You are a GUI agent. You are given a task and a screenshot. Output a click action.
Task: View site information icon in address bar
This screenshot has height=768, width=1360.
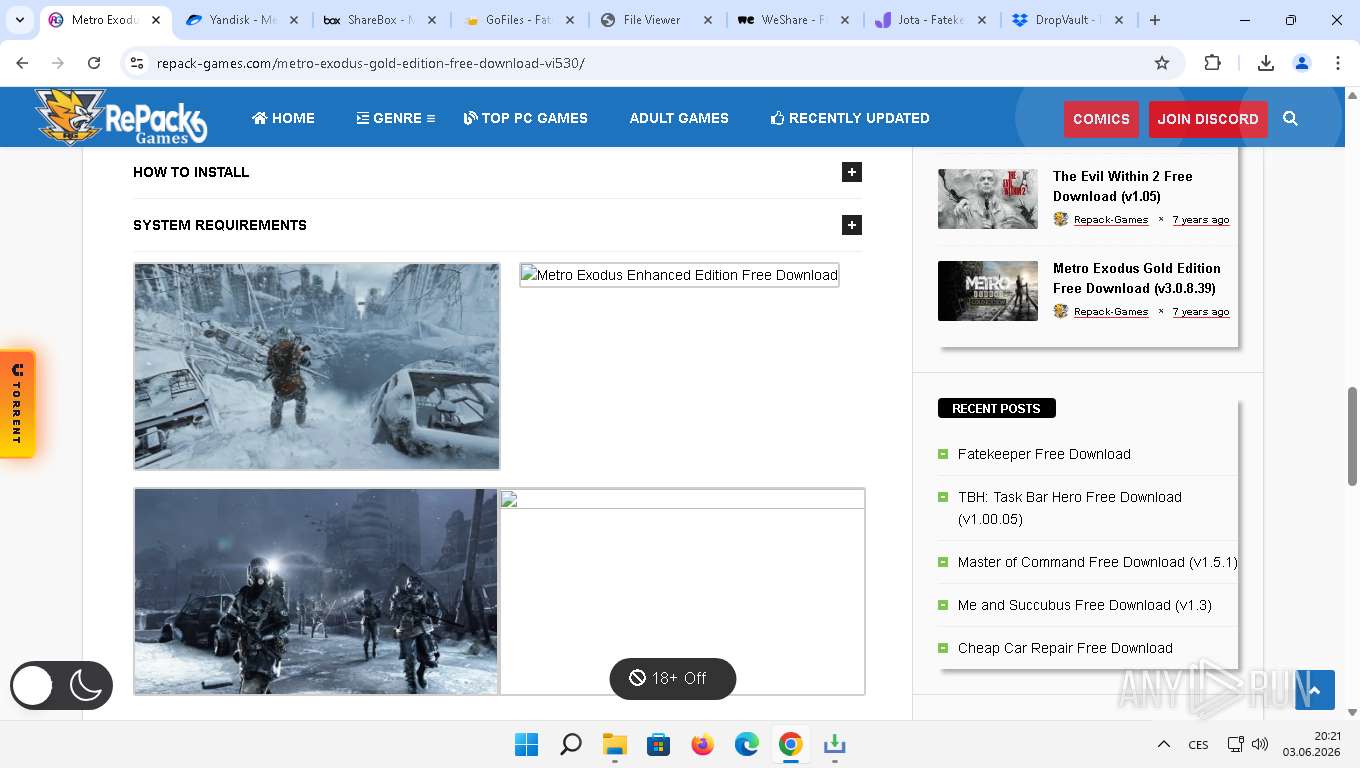click(138, 63)
